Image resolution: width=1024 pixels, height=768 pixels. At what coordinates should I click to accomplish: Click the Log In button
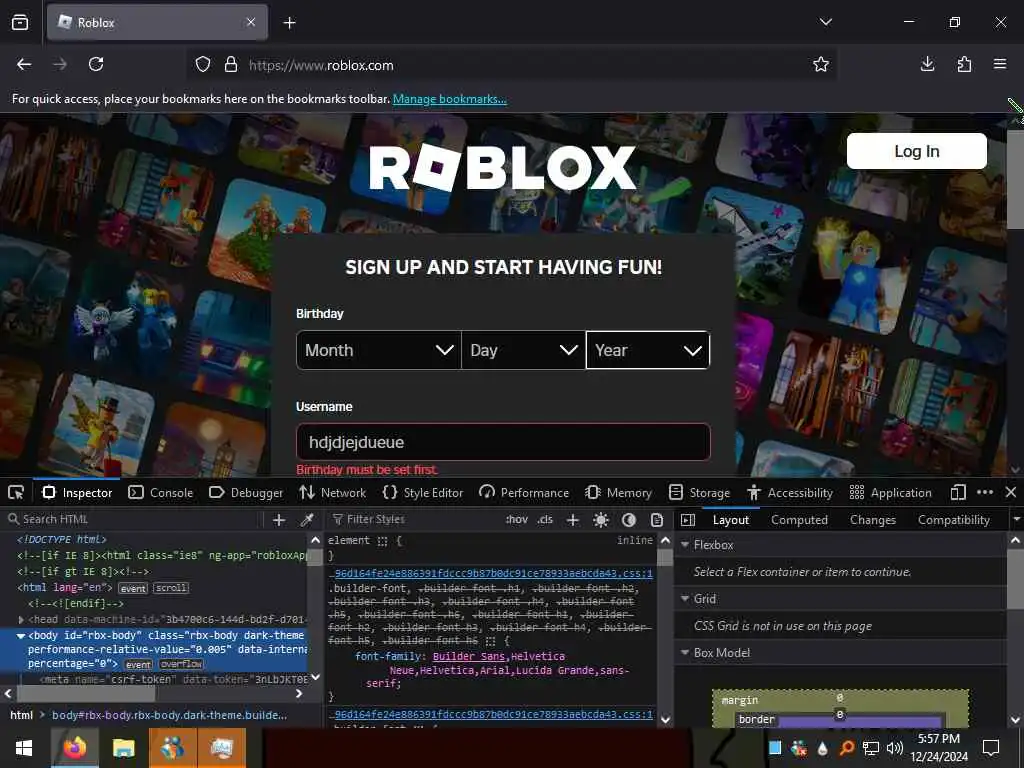tap(916, 151)
